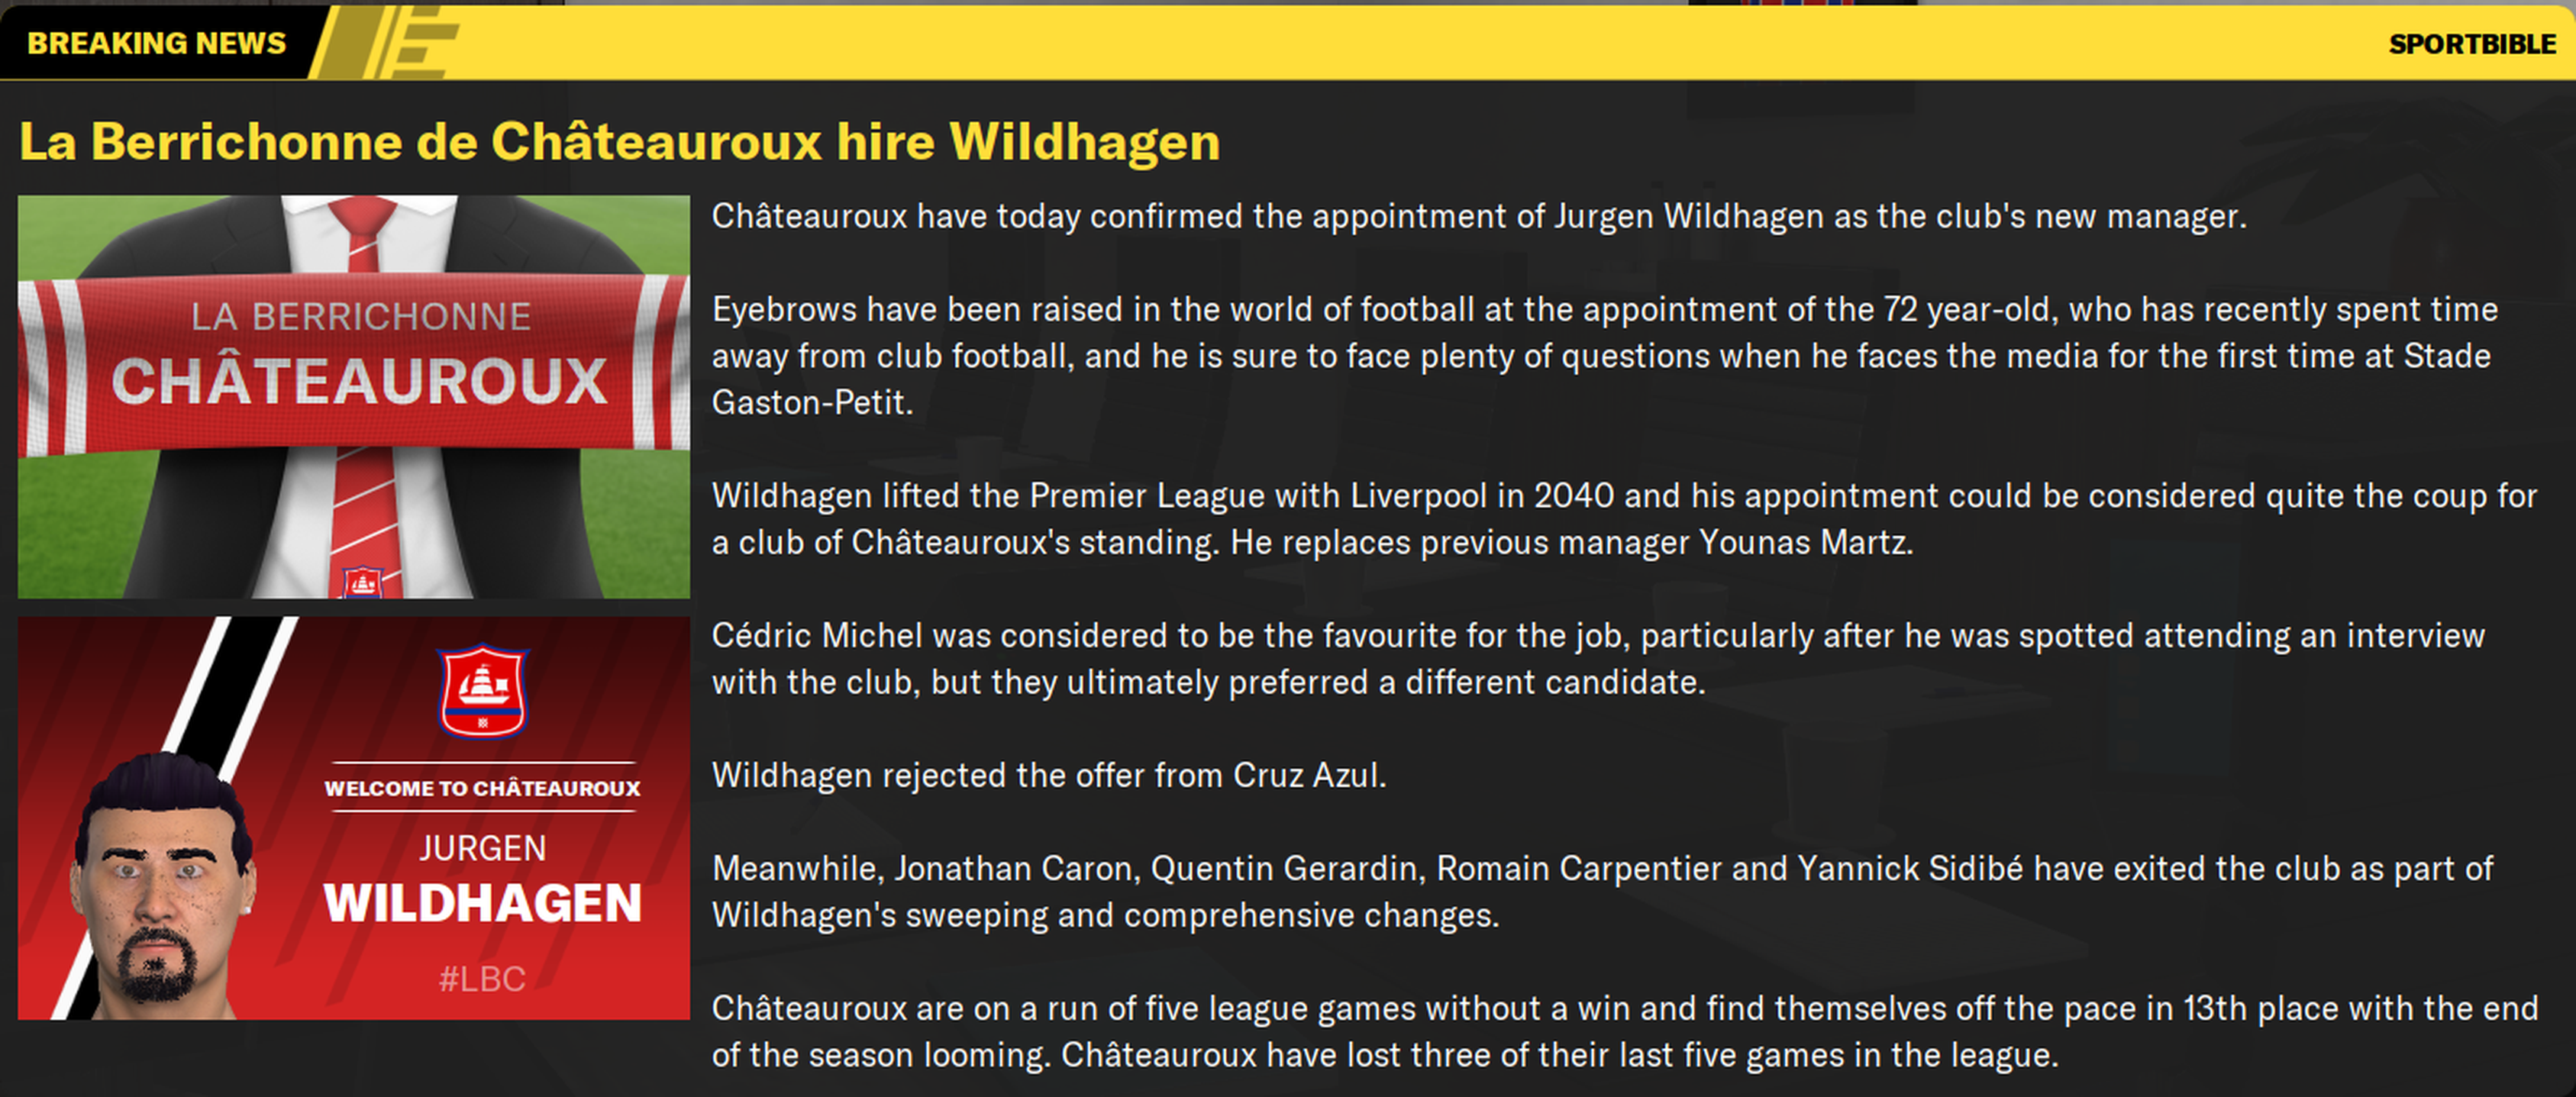The height and width of the screenshot is (1097, 2576).
Task: Open Jurgen Wildhagen's profile from first paragraph
Action: [x=1688, y=216]
